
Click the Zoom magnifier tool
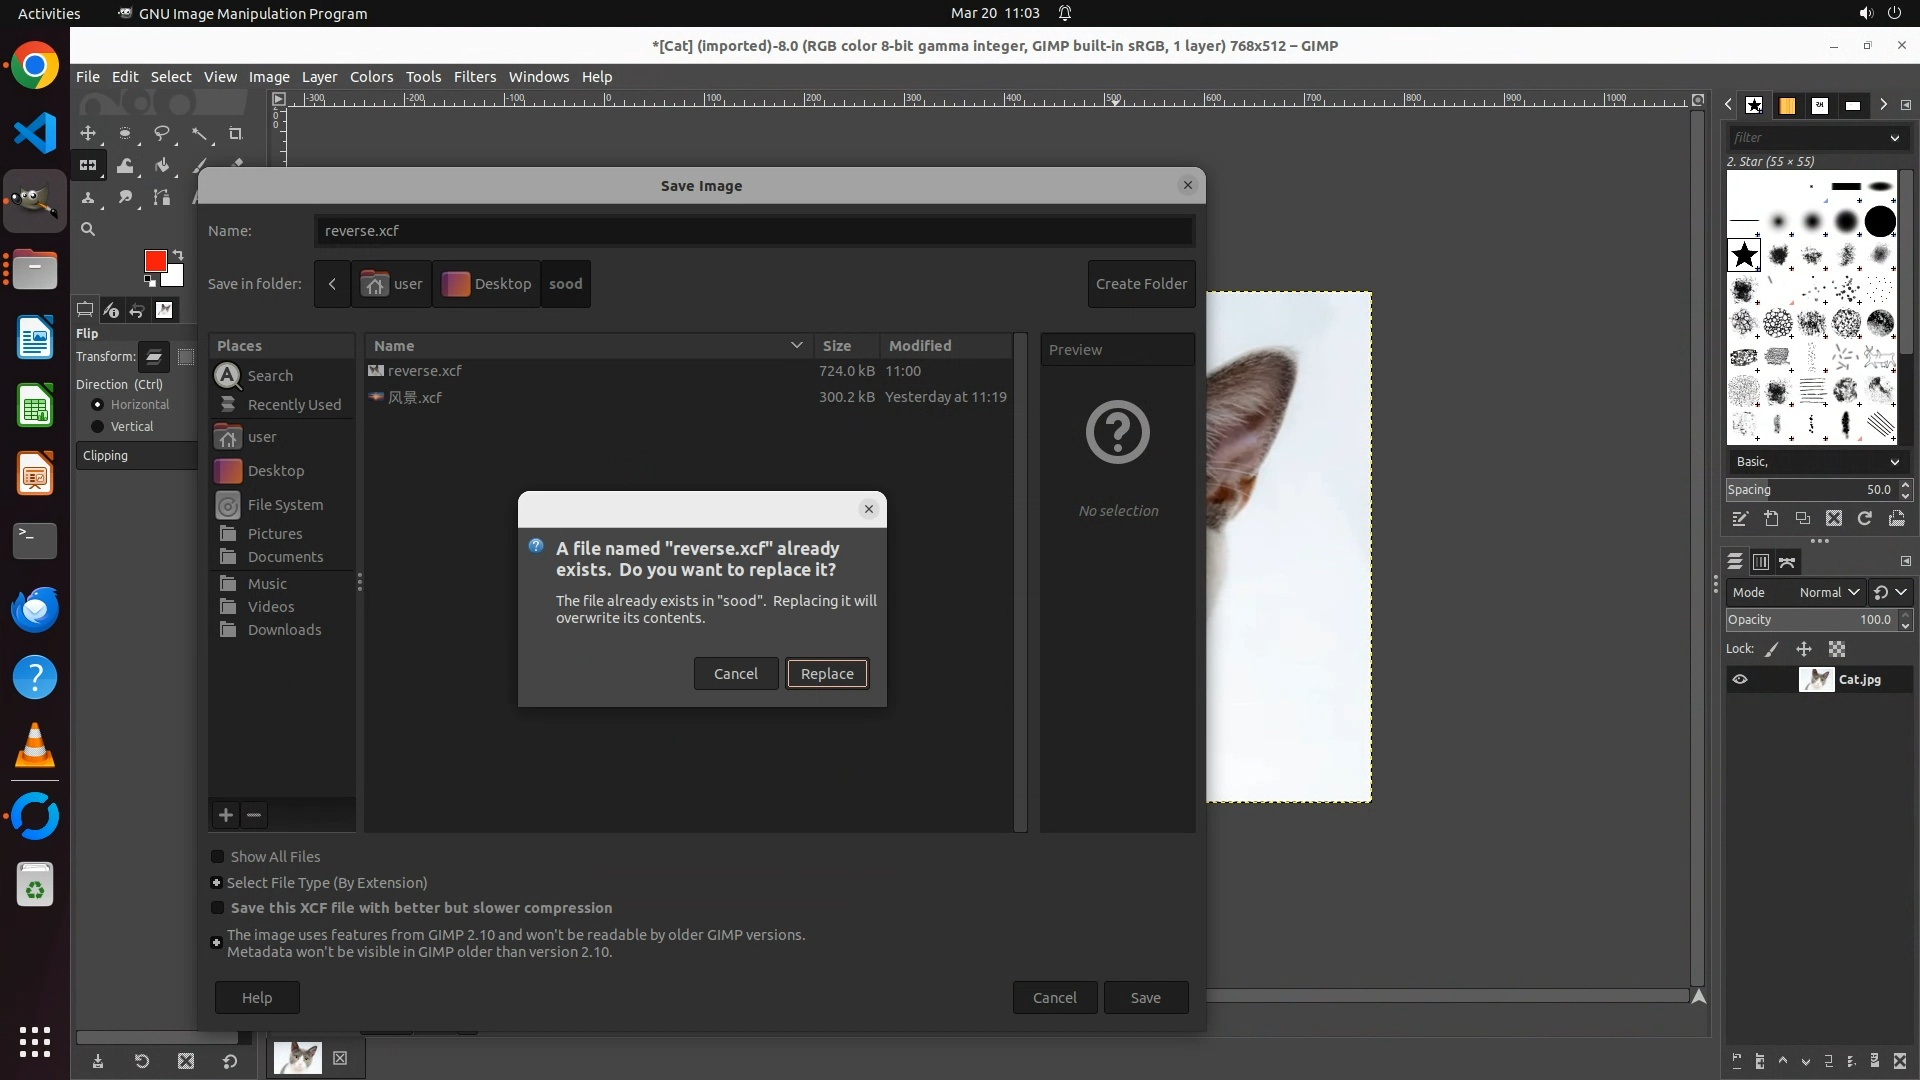pyautogui.click(x=88, y=229)
